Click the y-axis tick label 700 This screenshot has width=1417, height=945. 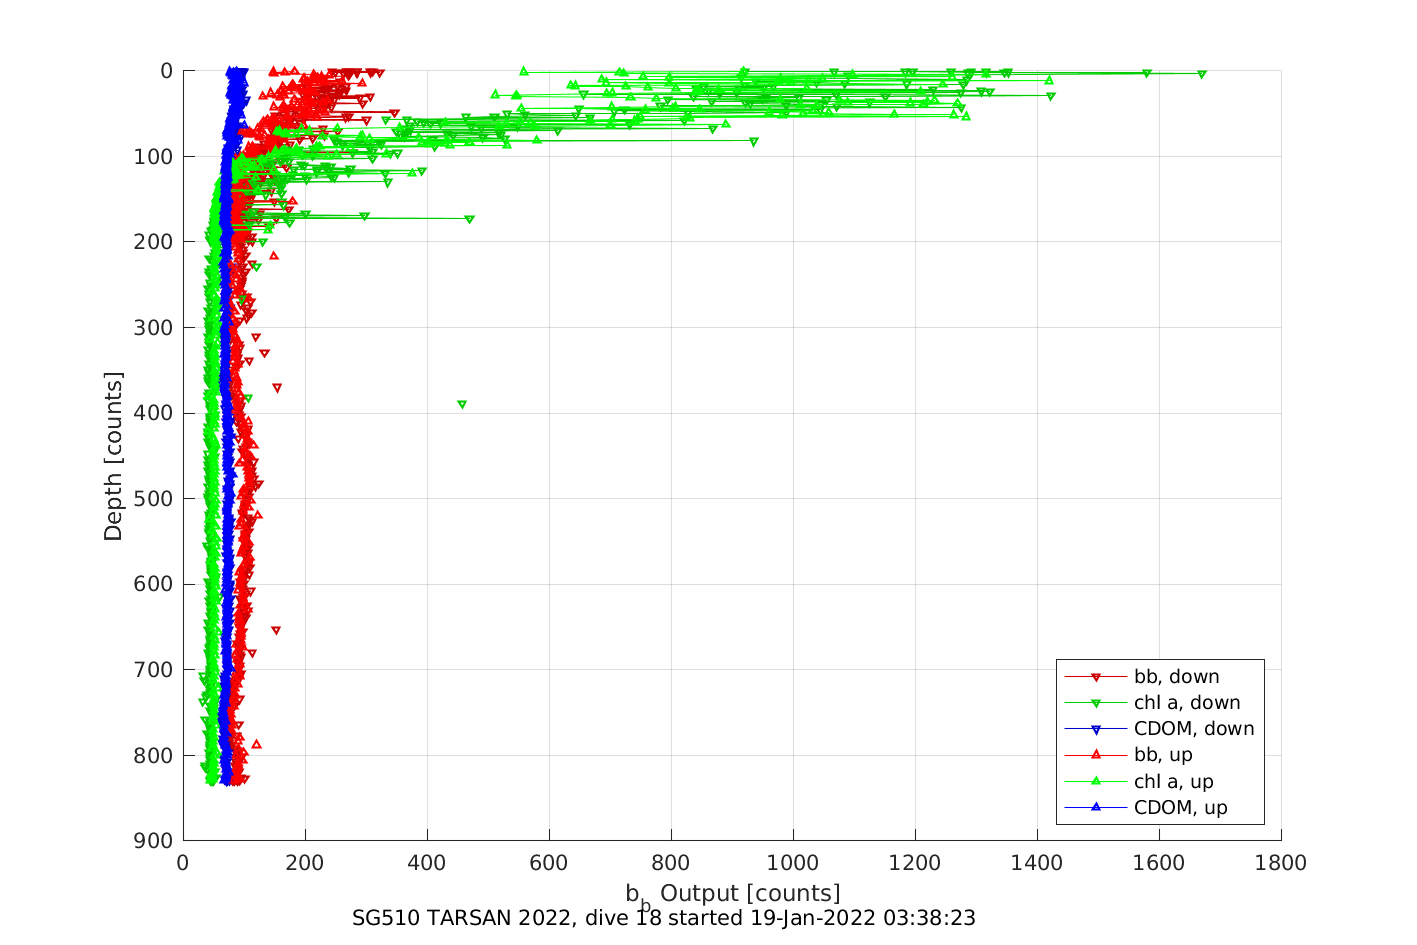(153, 670)
